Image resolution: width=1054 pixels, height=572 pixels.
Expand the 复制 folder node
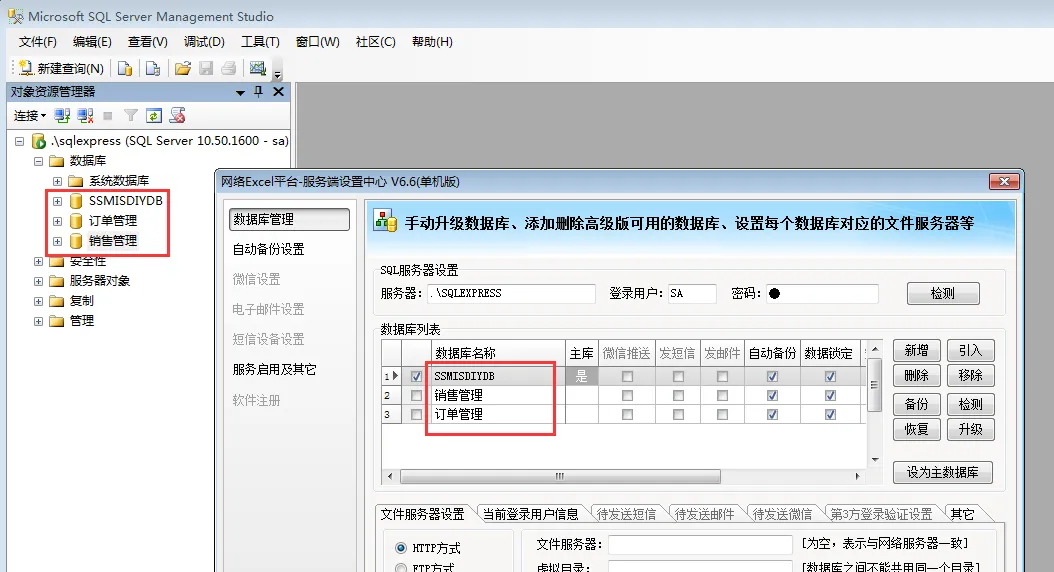coord(38,301)
